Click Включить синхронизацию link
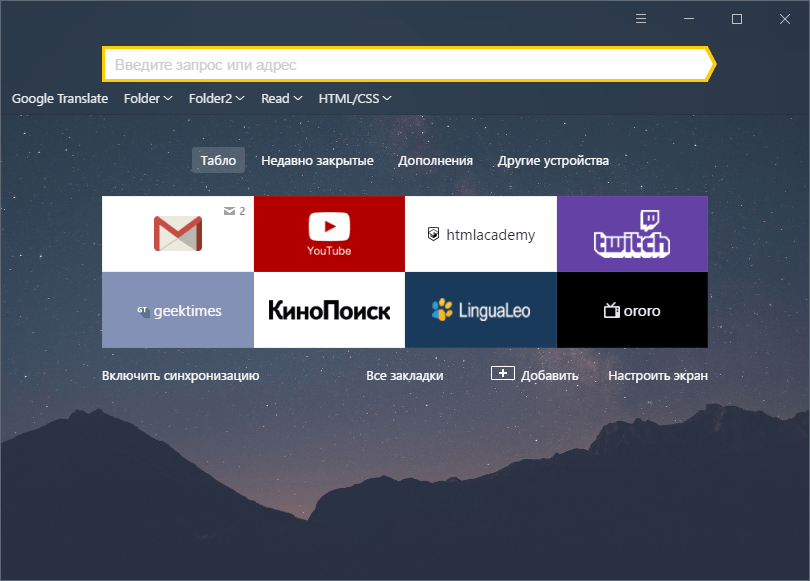This screenshot has height=581, width=810. point(180,375)
